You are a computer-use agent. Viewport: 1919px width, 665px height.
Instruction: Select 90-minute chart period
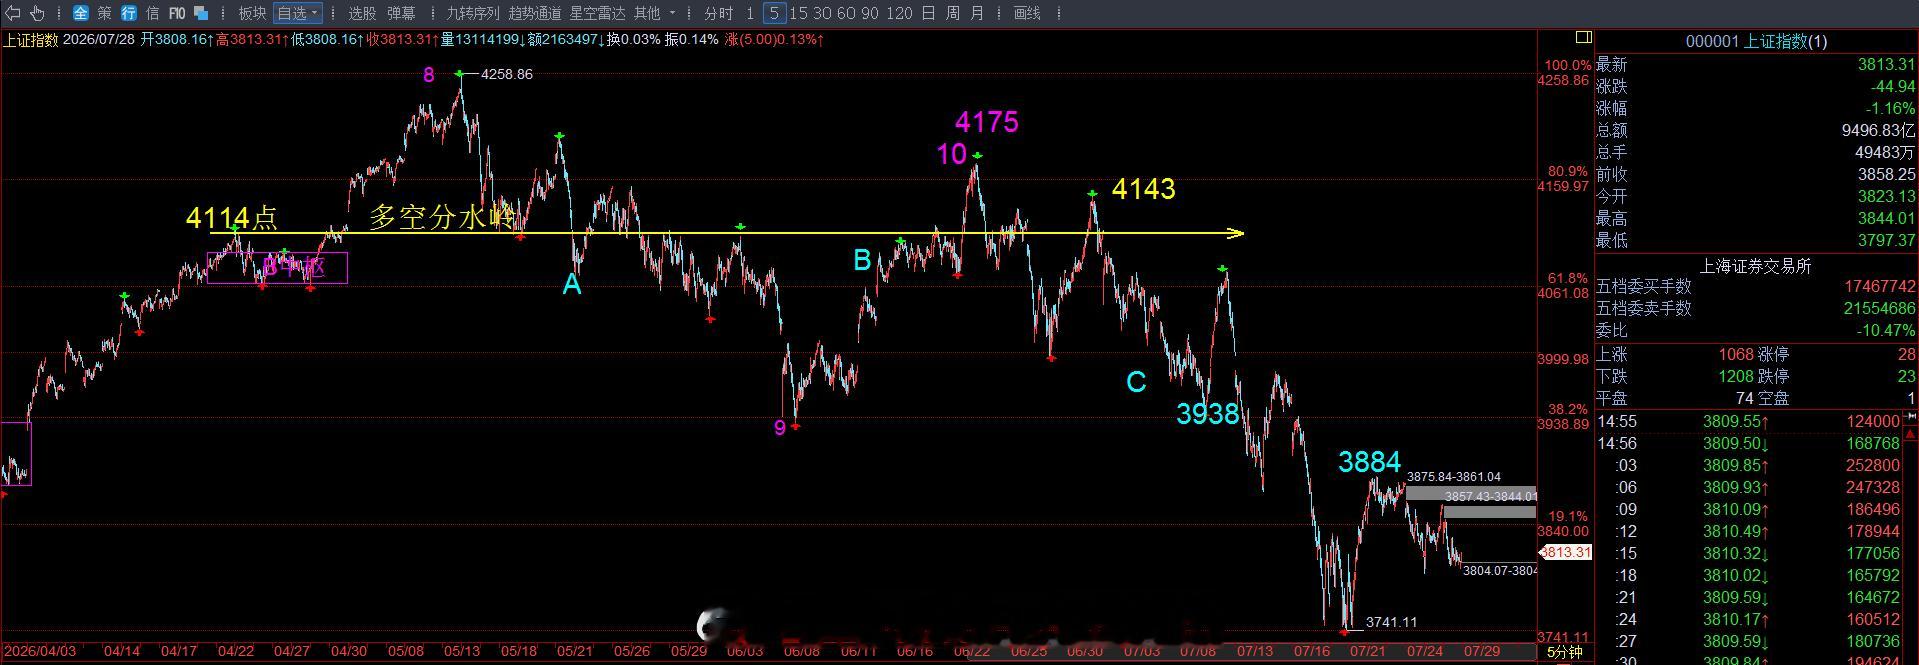pyautogui.click(x=870, y=13)
